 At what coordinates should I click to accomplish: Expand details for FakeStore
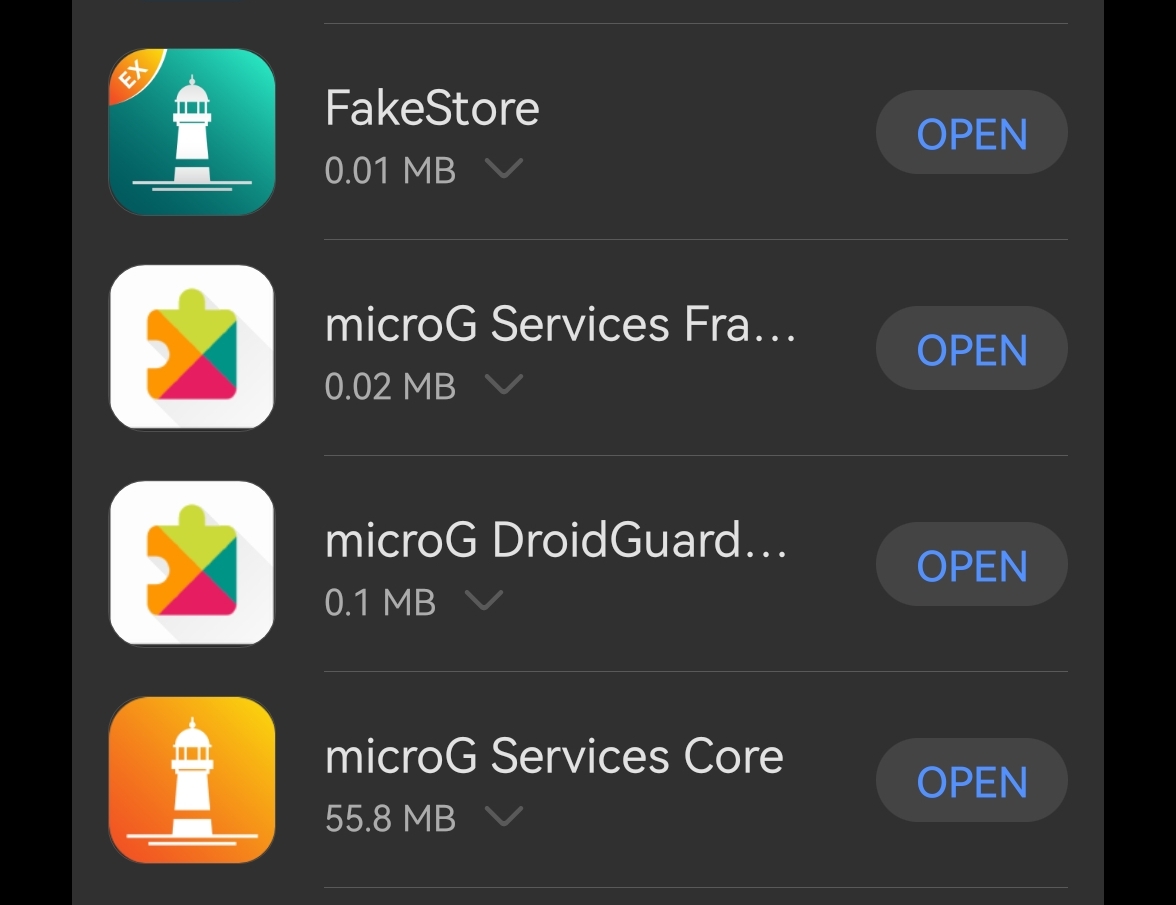coord(503,170)
